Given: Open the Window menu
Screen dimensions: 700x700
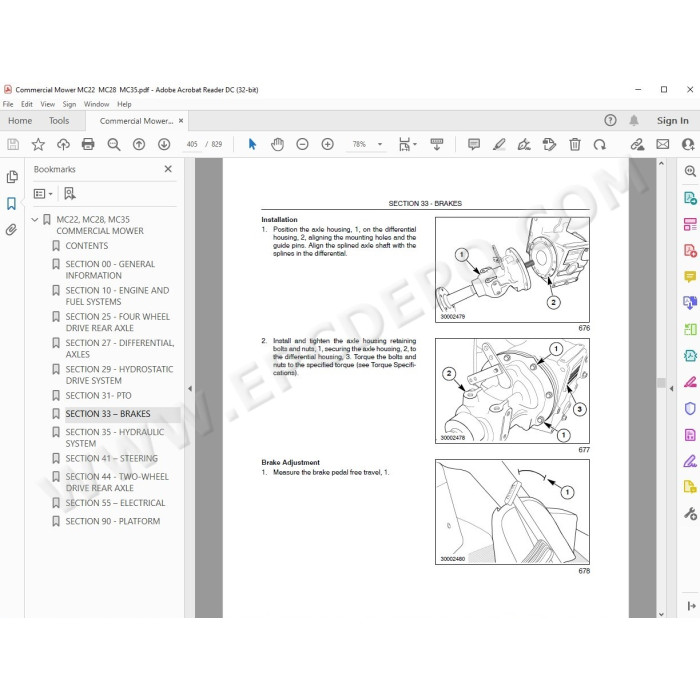Looking at the screenshot, I should point(96,104).
